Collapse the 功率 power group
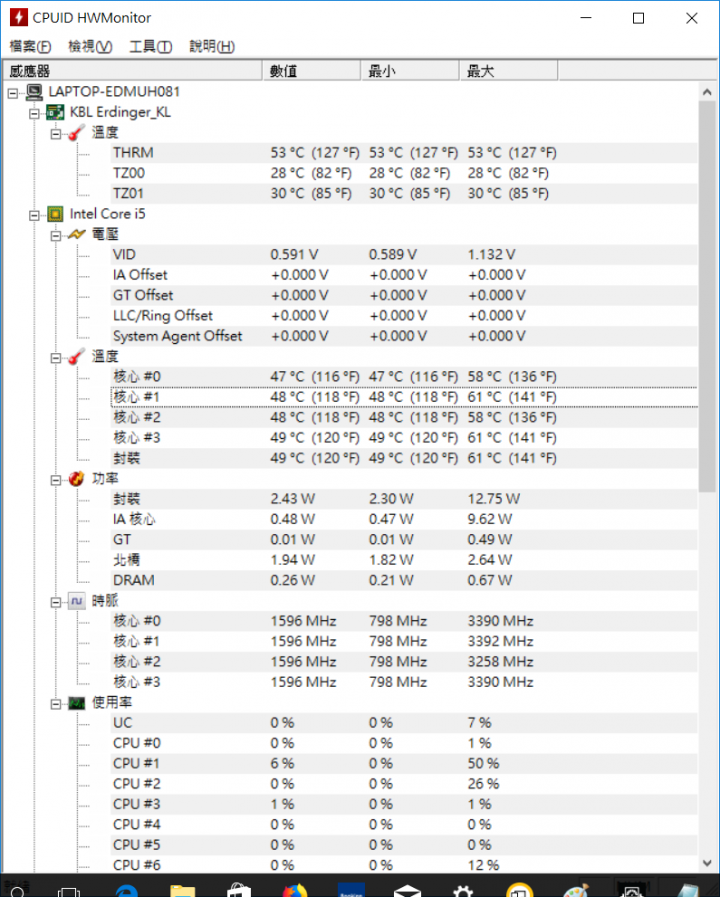Image resolution: width=720 pixels, height=897 pixels. pos(55,480)
